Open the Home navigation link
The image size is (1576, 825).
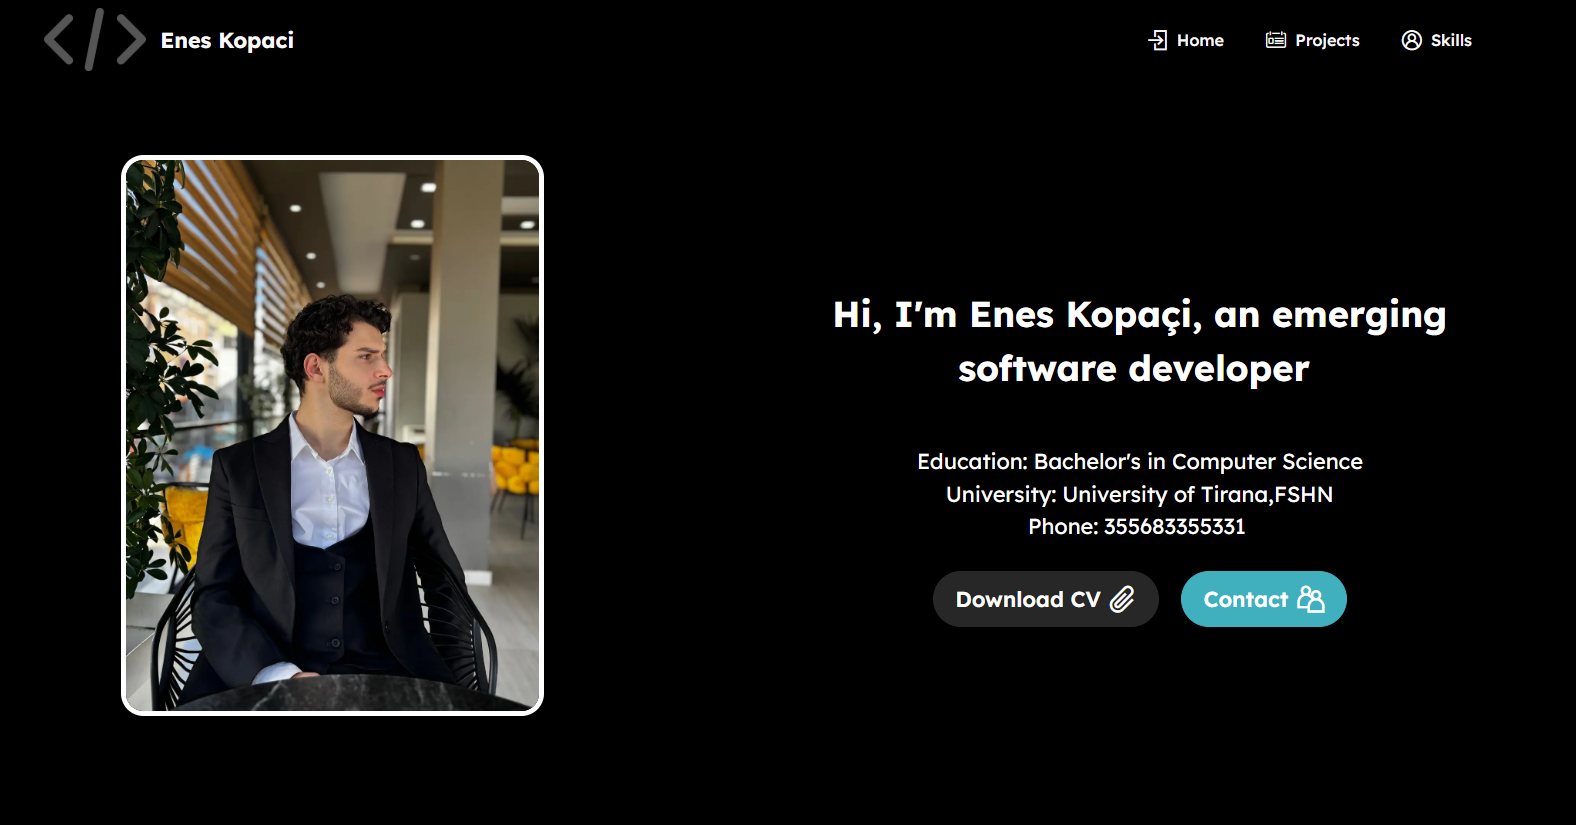(x=1199, y=40)
